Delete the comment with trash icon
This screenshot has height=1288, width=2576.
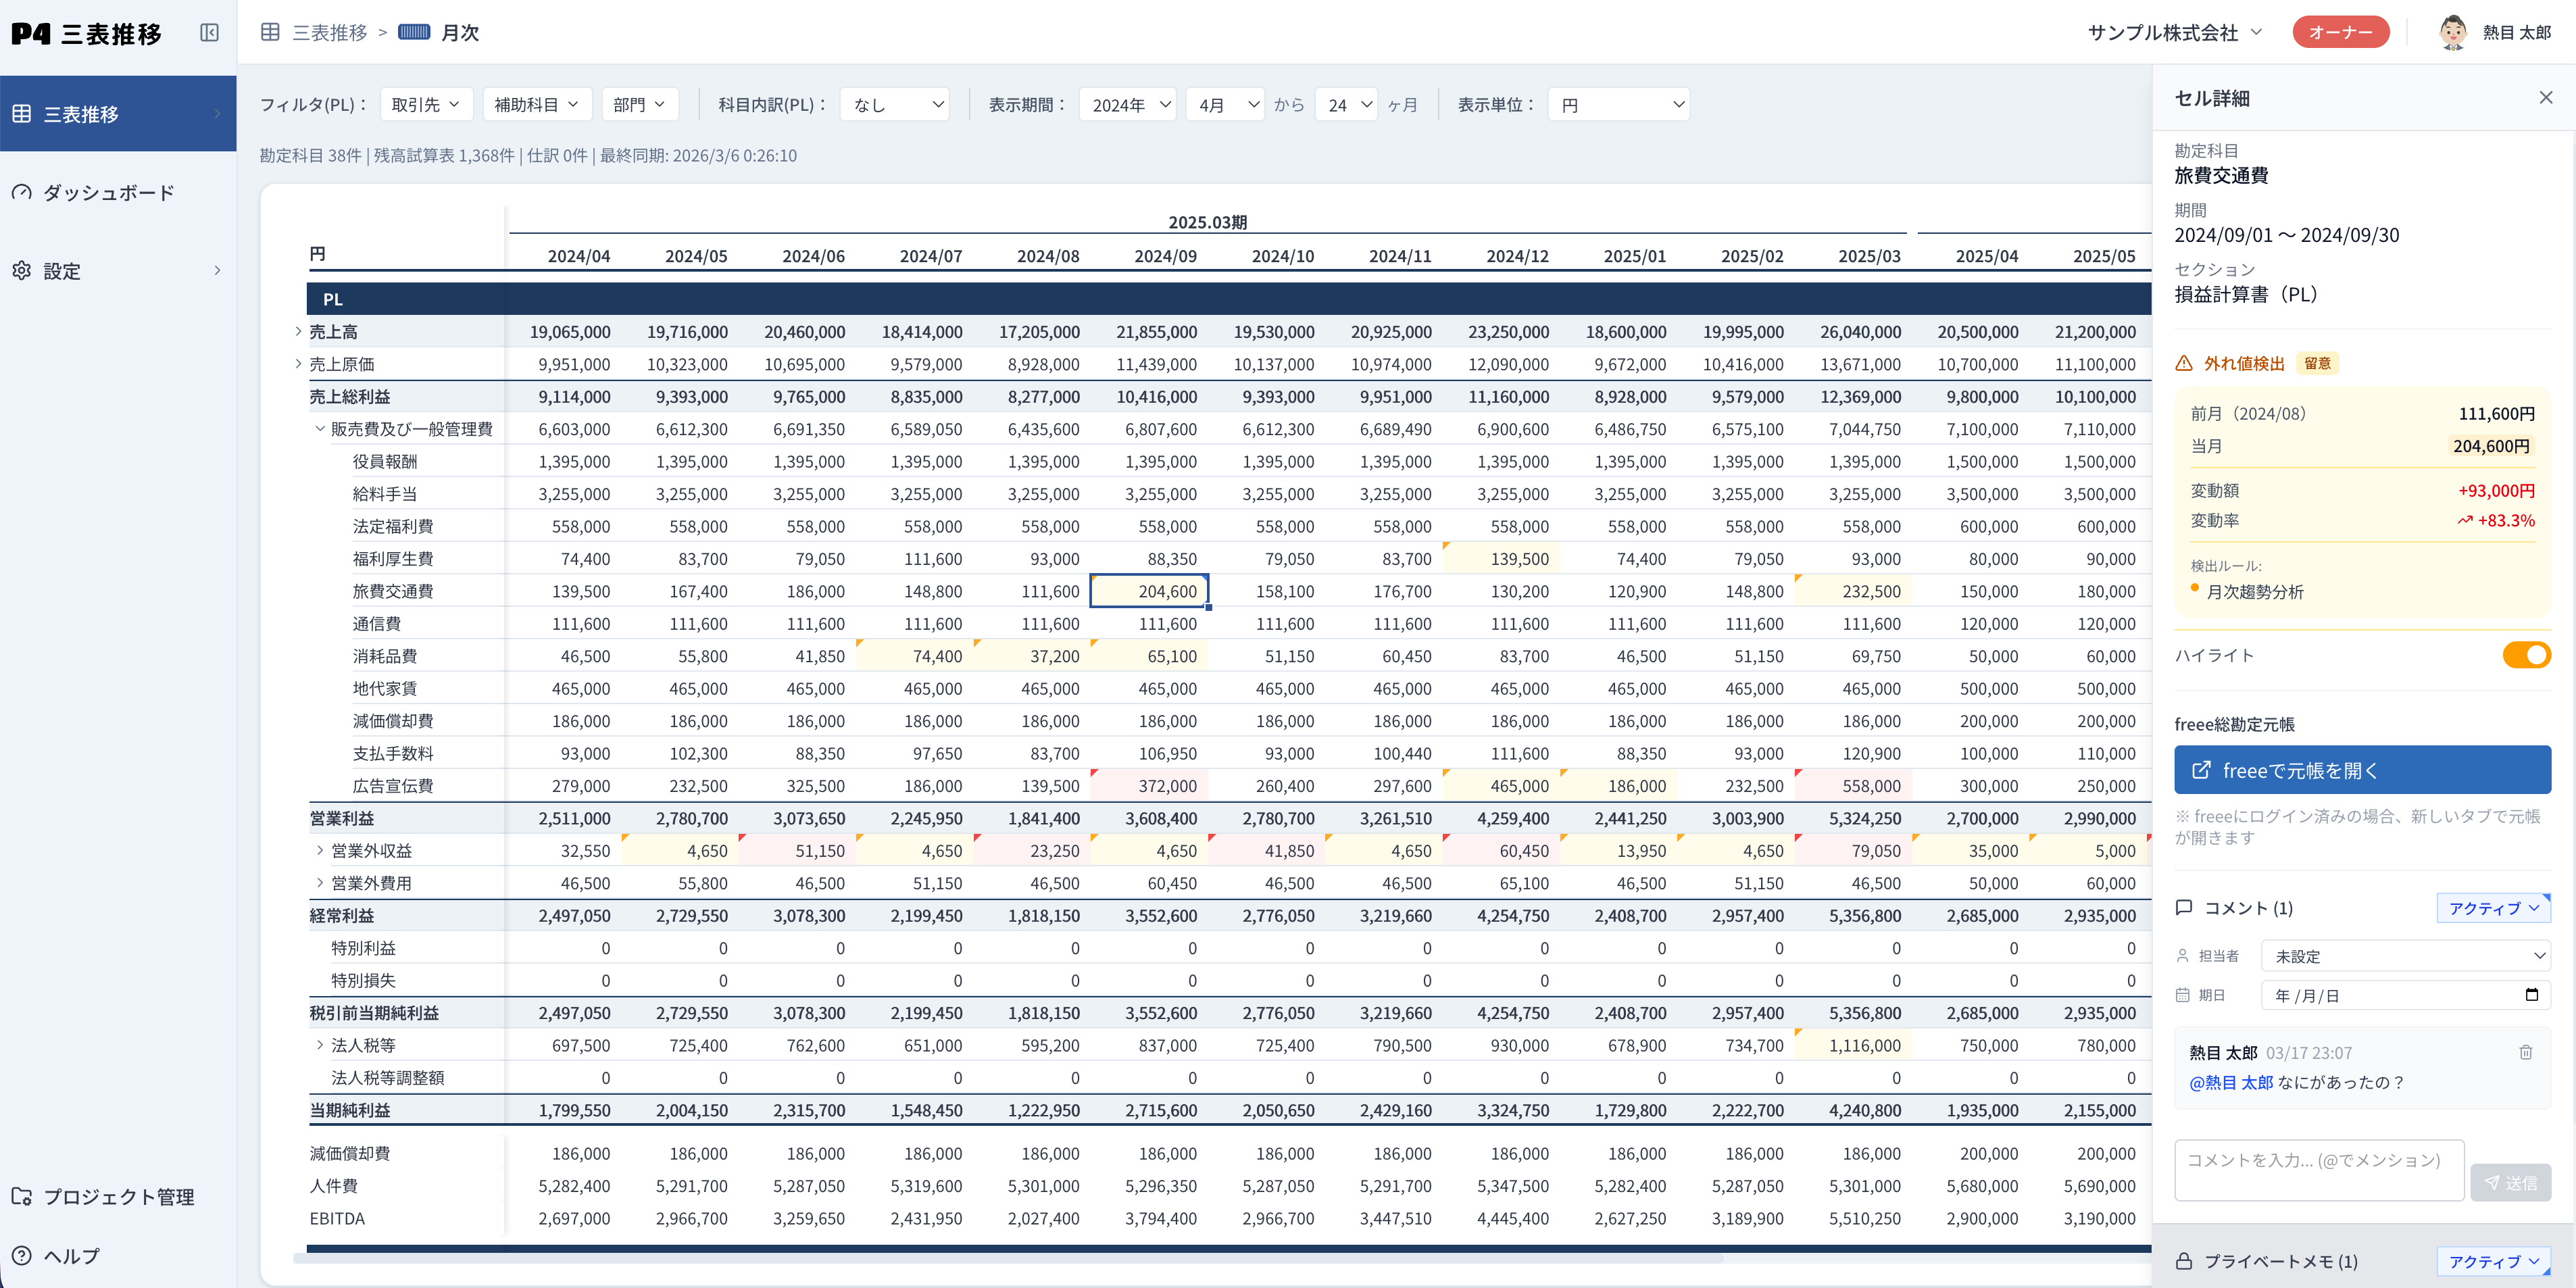[2525, 1052]
